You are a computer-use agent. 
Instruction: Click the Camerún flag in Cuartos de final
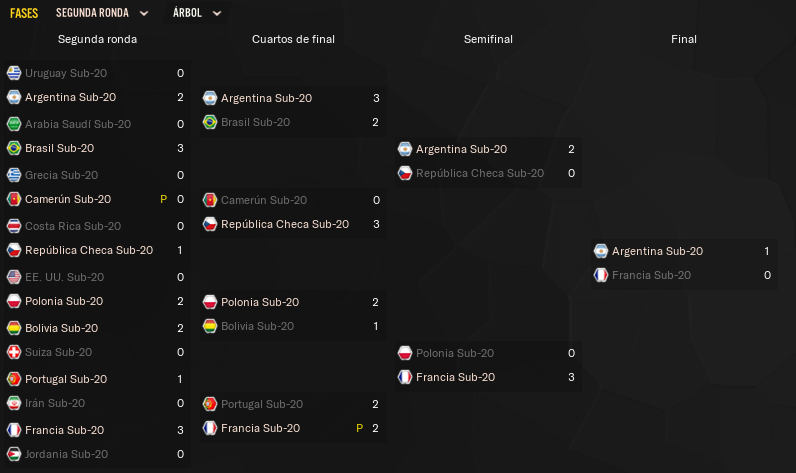click(x=210, y=200)
